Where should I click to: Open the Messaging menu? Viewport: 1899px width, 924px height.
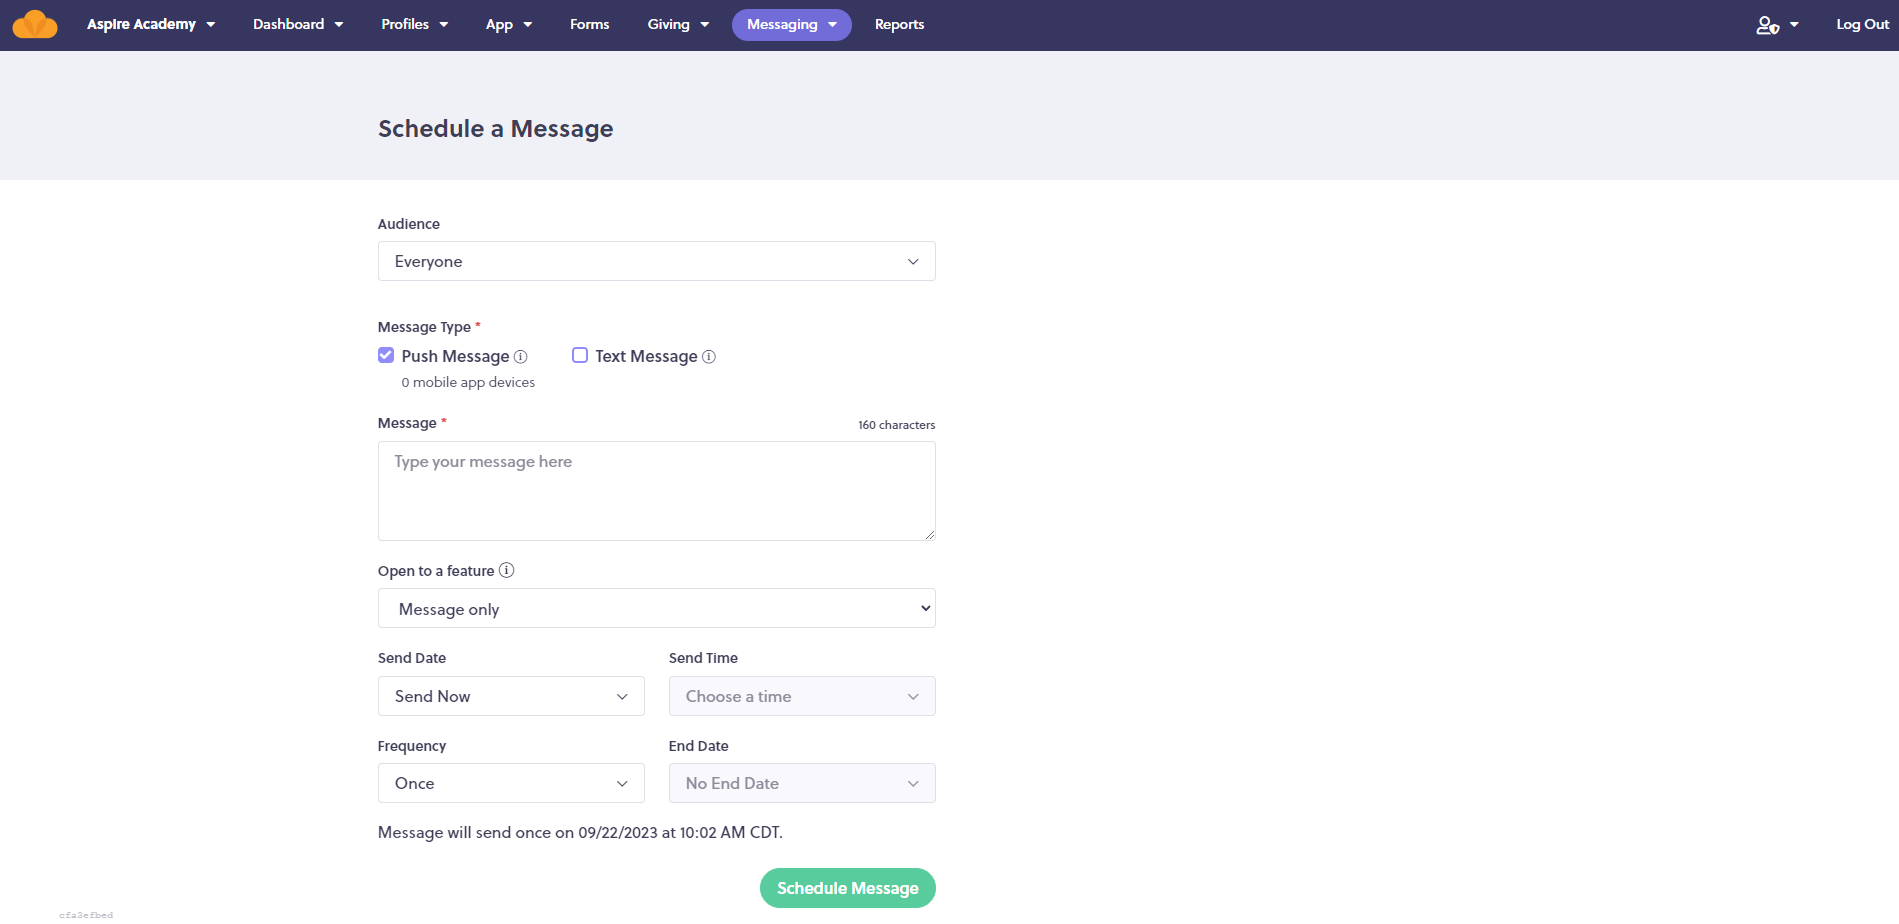click(x=791, y=24)
